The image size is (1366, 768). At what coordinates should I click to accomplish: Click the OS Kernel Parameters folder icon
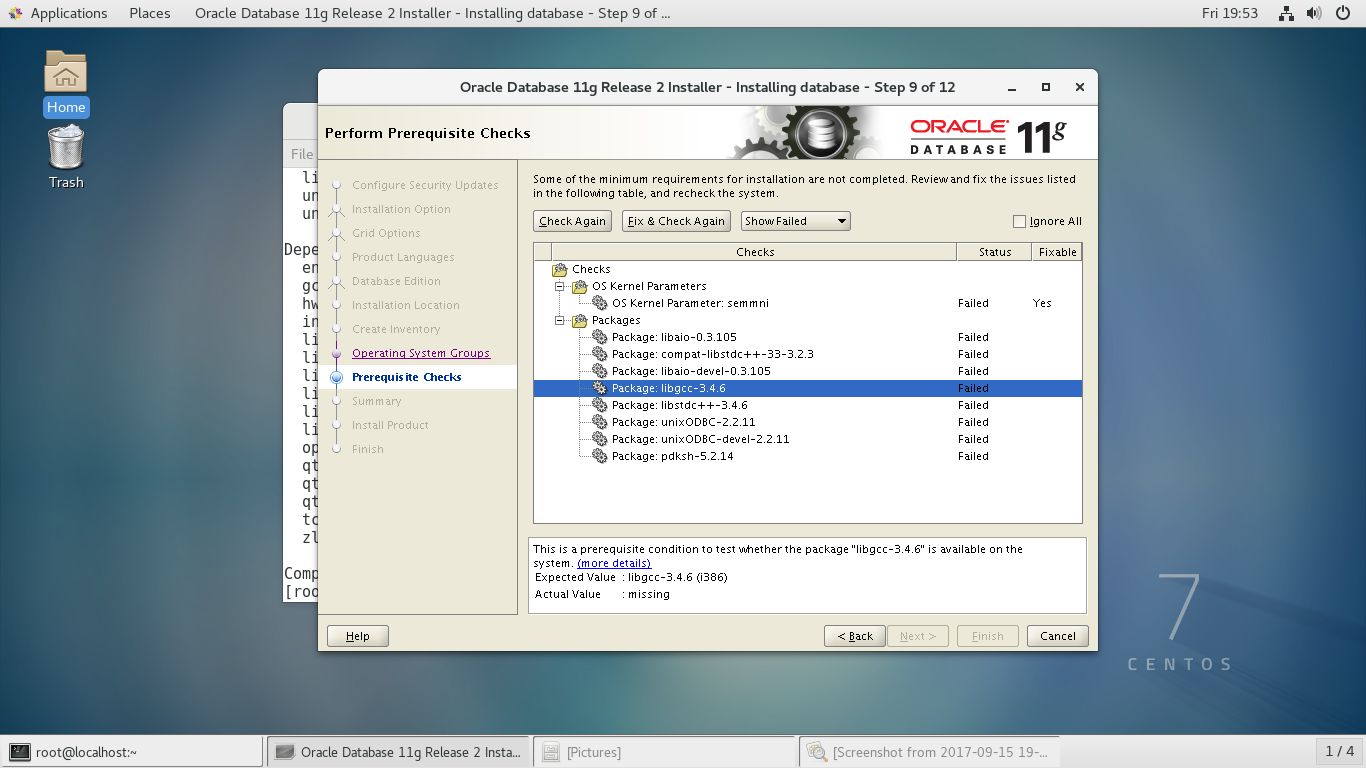[x=580, y=286]
